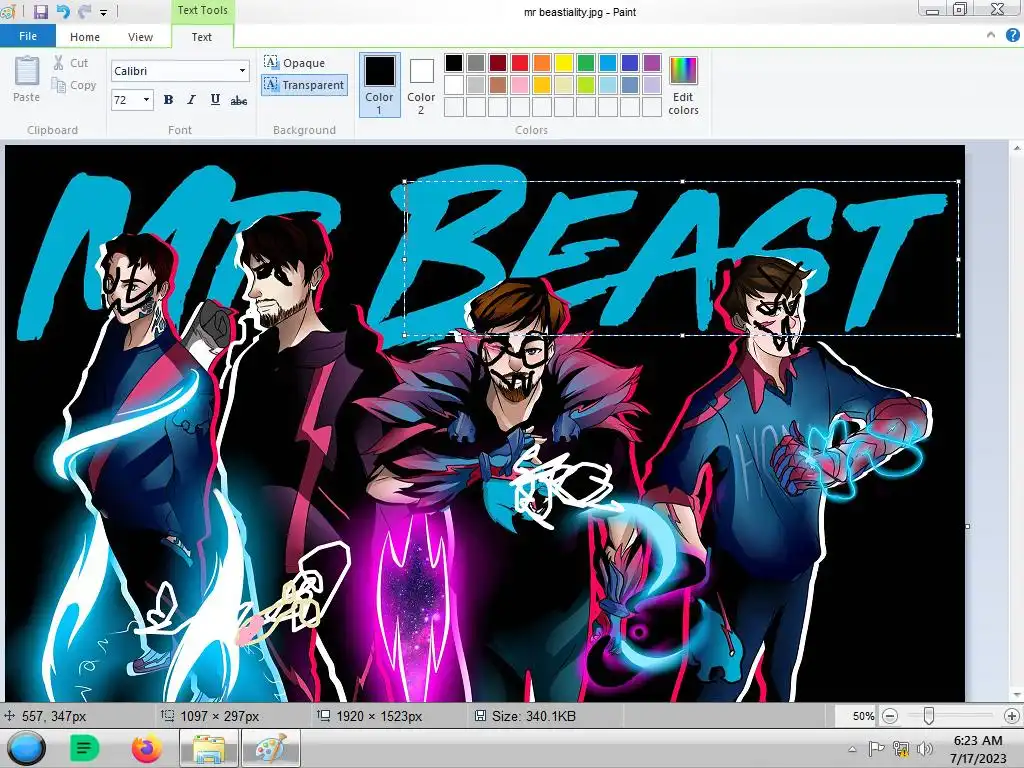
Task: Collapse the ribbon with the chevron arrow
Action: coord(991,35)
